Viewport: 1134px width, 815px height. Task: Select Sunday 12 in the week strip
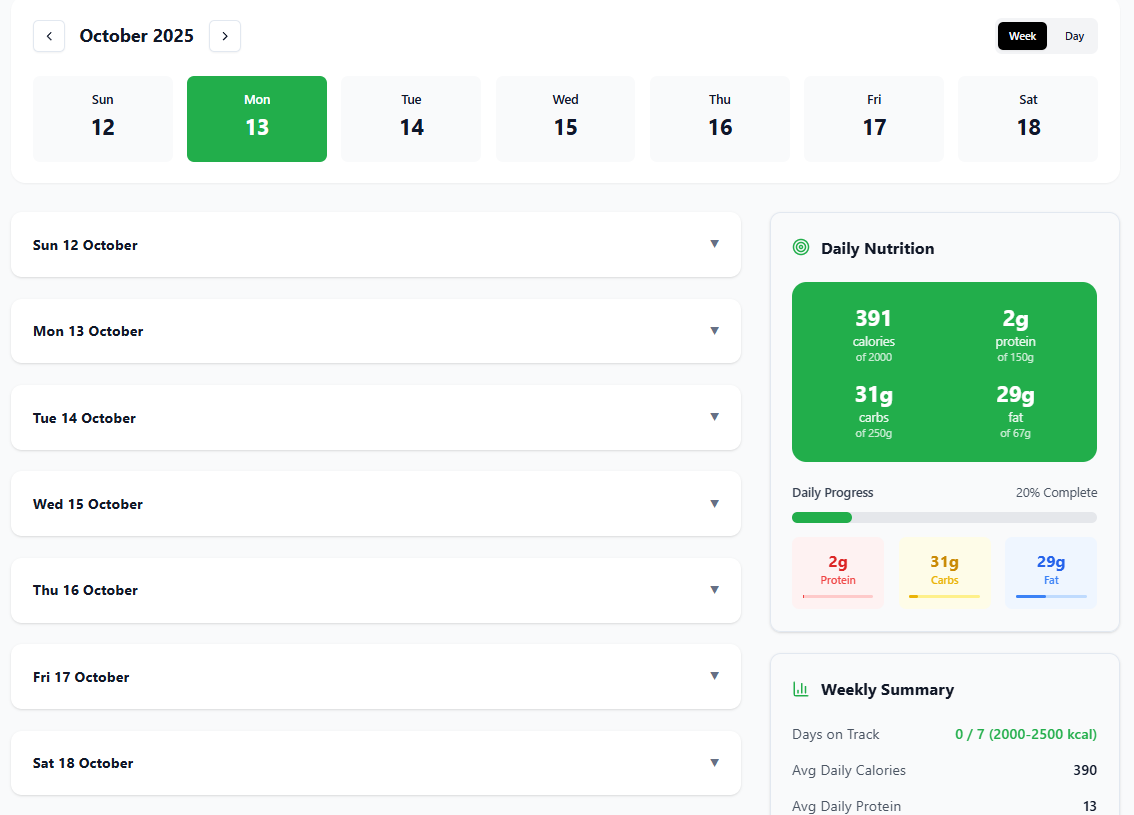pos(103,119)
